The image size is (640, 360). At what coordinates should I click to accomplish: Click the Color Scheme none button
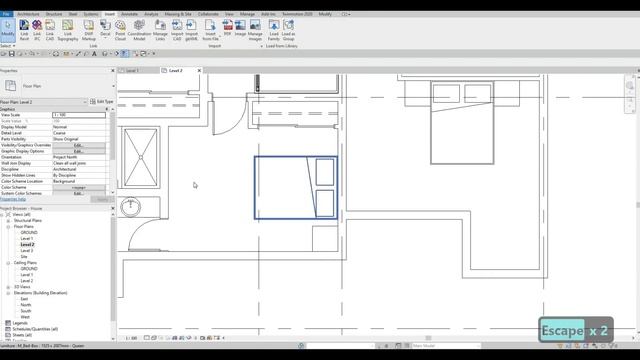pos(79,187)
